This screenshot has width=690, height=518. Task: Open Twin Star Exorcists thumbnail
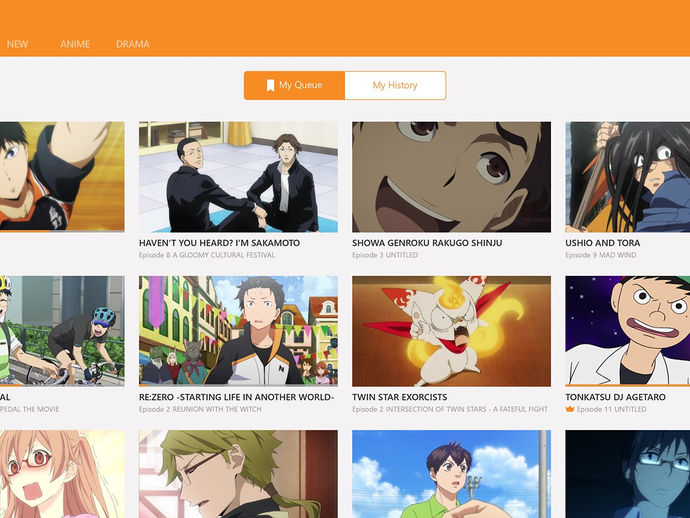pyautogui.click(x=451, y=331)
